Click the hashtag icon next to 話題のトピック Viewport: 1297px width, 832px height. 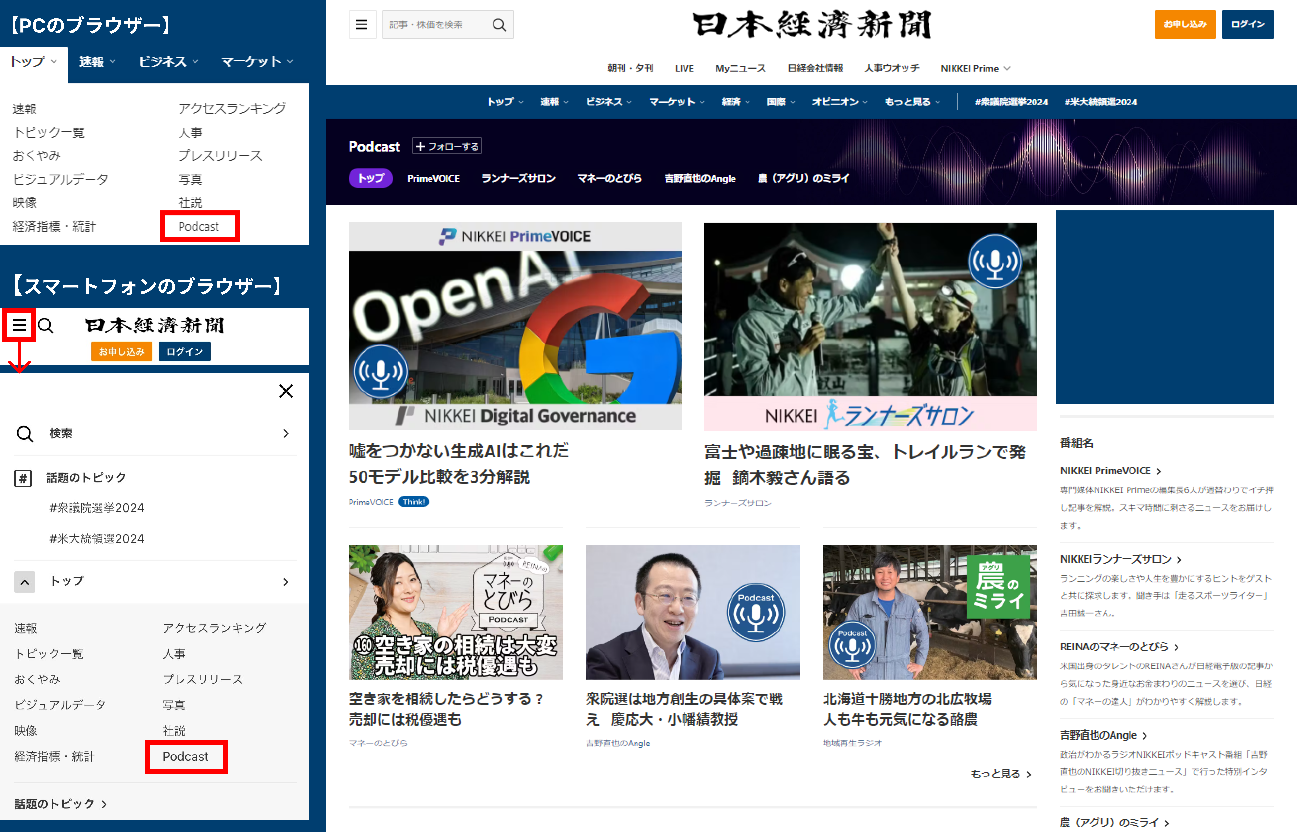(x=24, y=478)
